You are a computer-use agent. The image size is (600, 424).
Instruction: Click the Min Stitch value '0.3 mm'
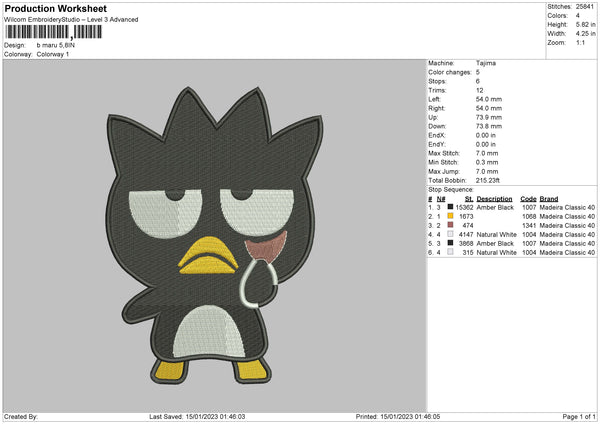click(x=487, y=162)
